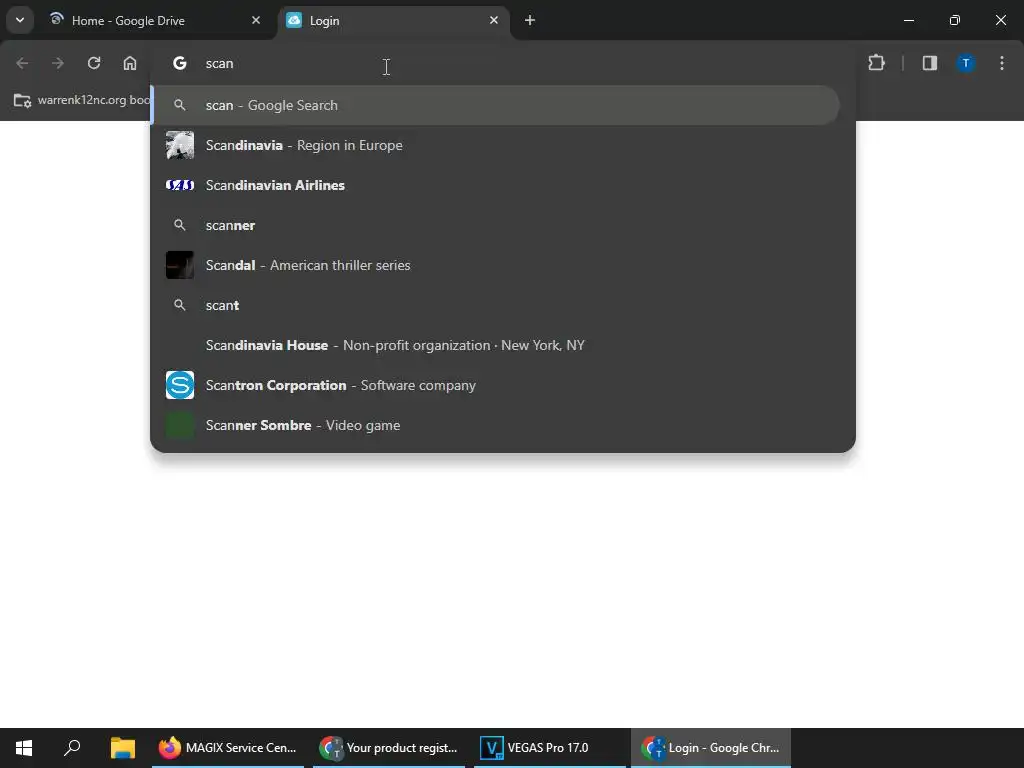Click the magnifier icon beside scanner
The width and height of the screenshot is (1024, 768).
click(x=180, y=225)
